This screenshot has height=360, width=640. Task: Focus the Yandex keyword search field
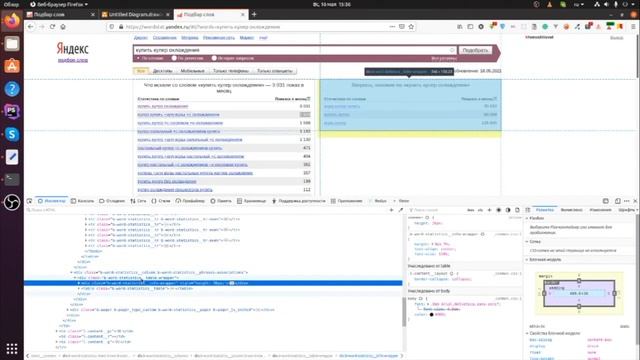click(x=295, y=50)
